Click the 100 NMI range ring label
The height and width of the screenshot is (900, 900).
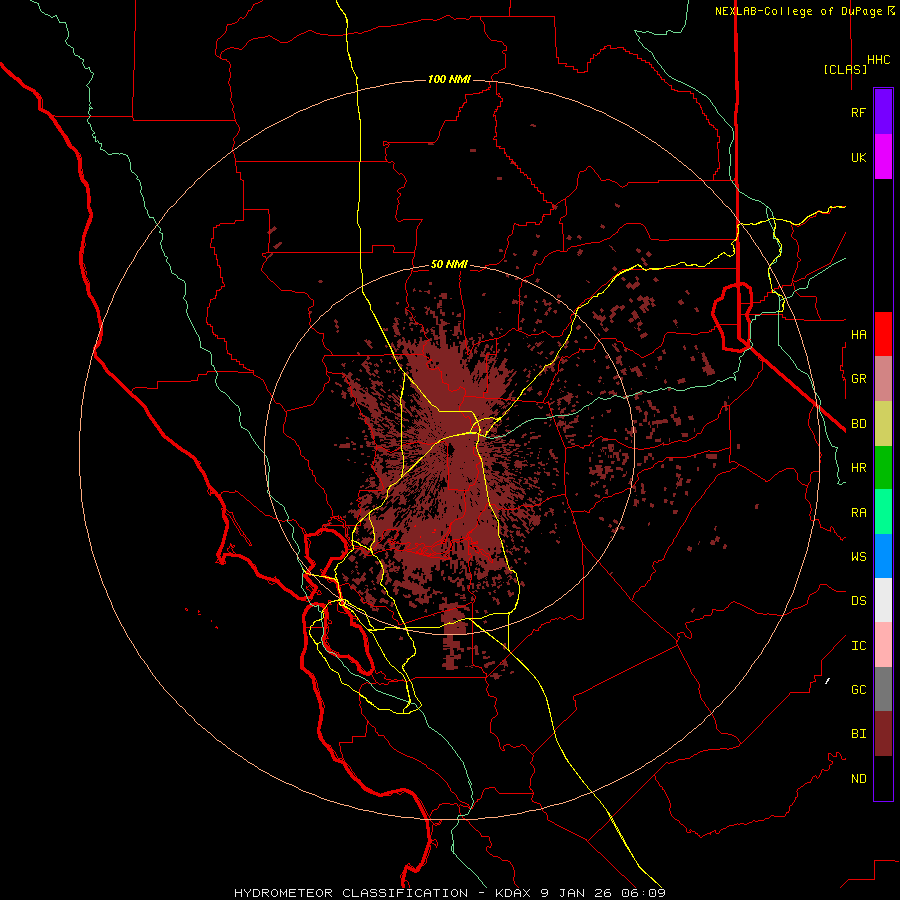tap(449, 79)
